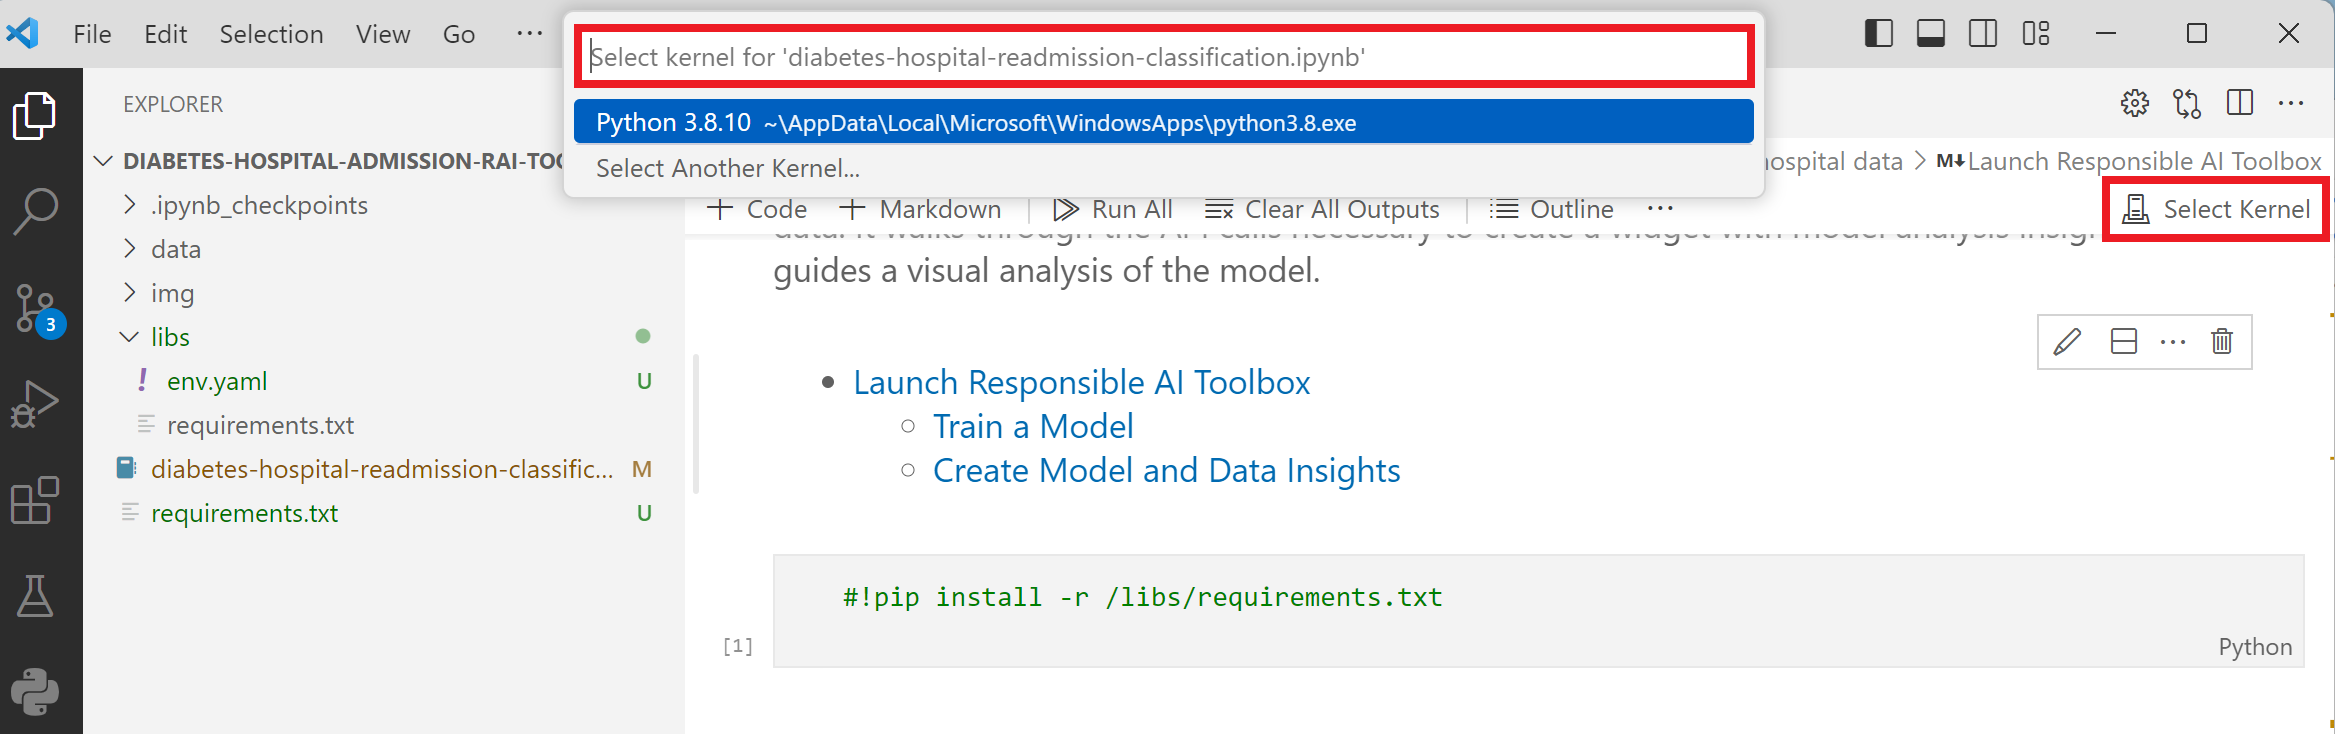Open the menu bar overflow ellipsis
The image size is (2335, 734).
point(529,33)
